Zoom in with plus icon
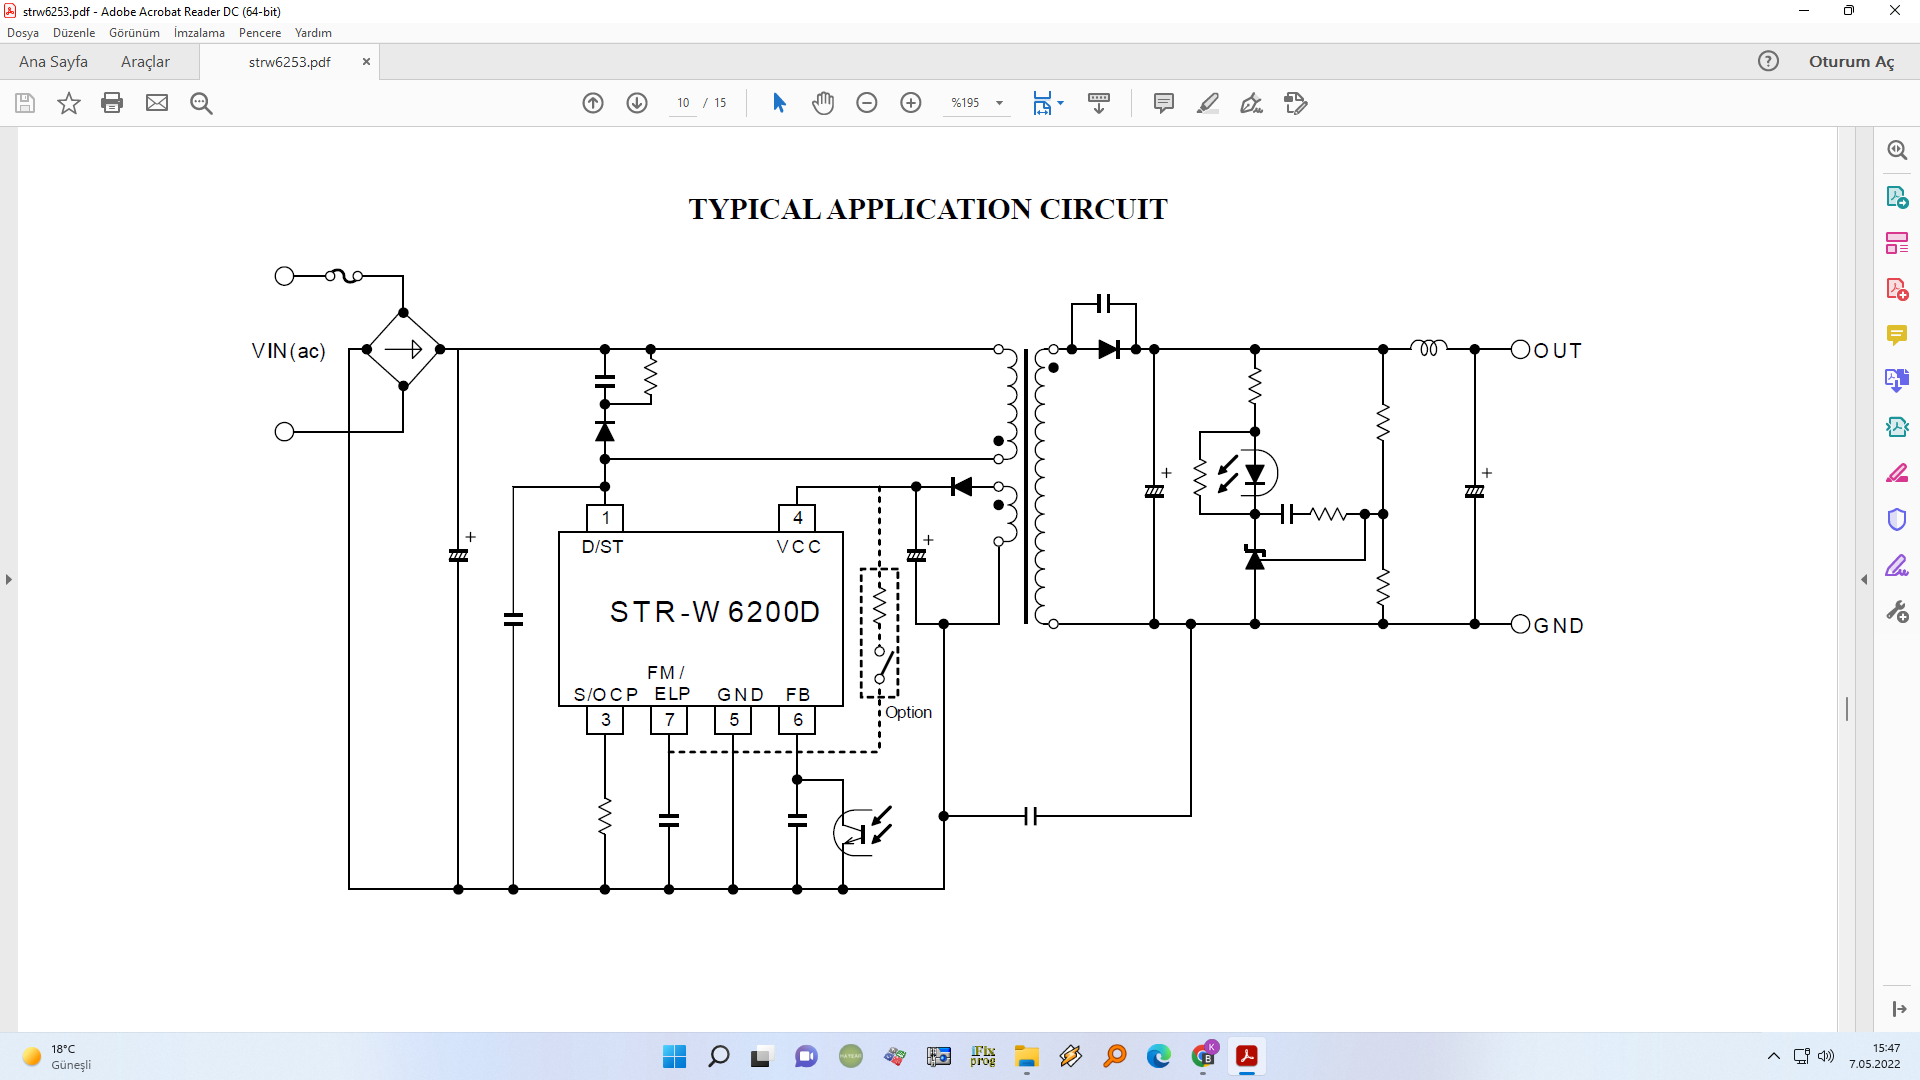This screenshot has width=1920, height=1080. tap(911, 103)
